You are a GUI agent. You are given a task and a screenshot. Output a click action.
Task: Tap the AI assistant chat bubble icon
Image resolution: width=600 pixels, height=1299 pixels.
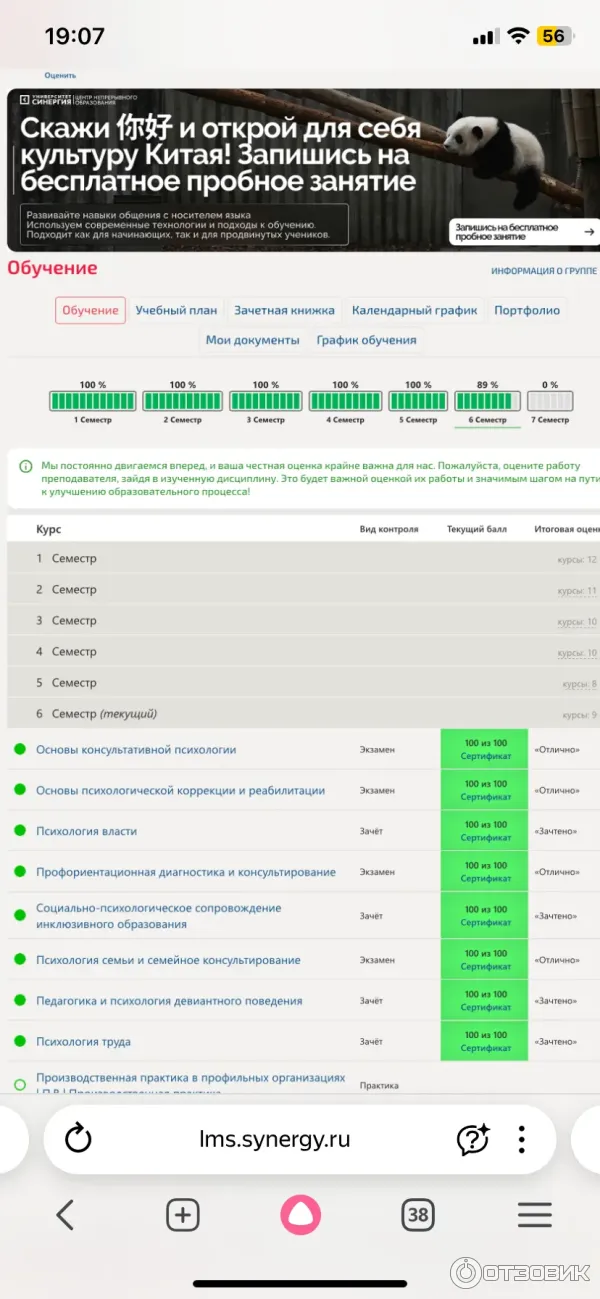[x=472, y=1139]
